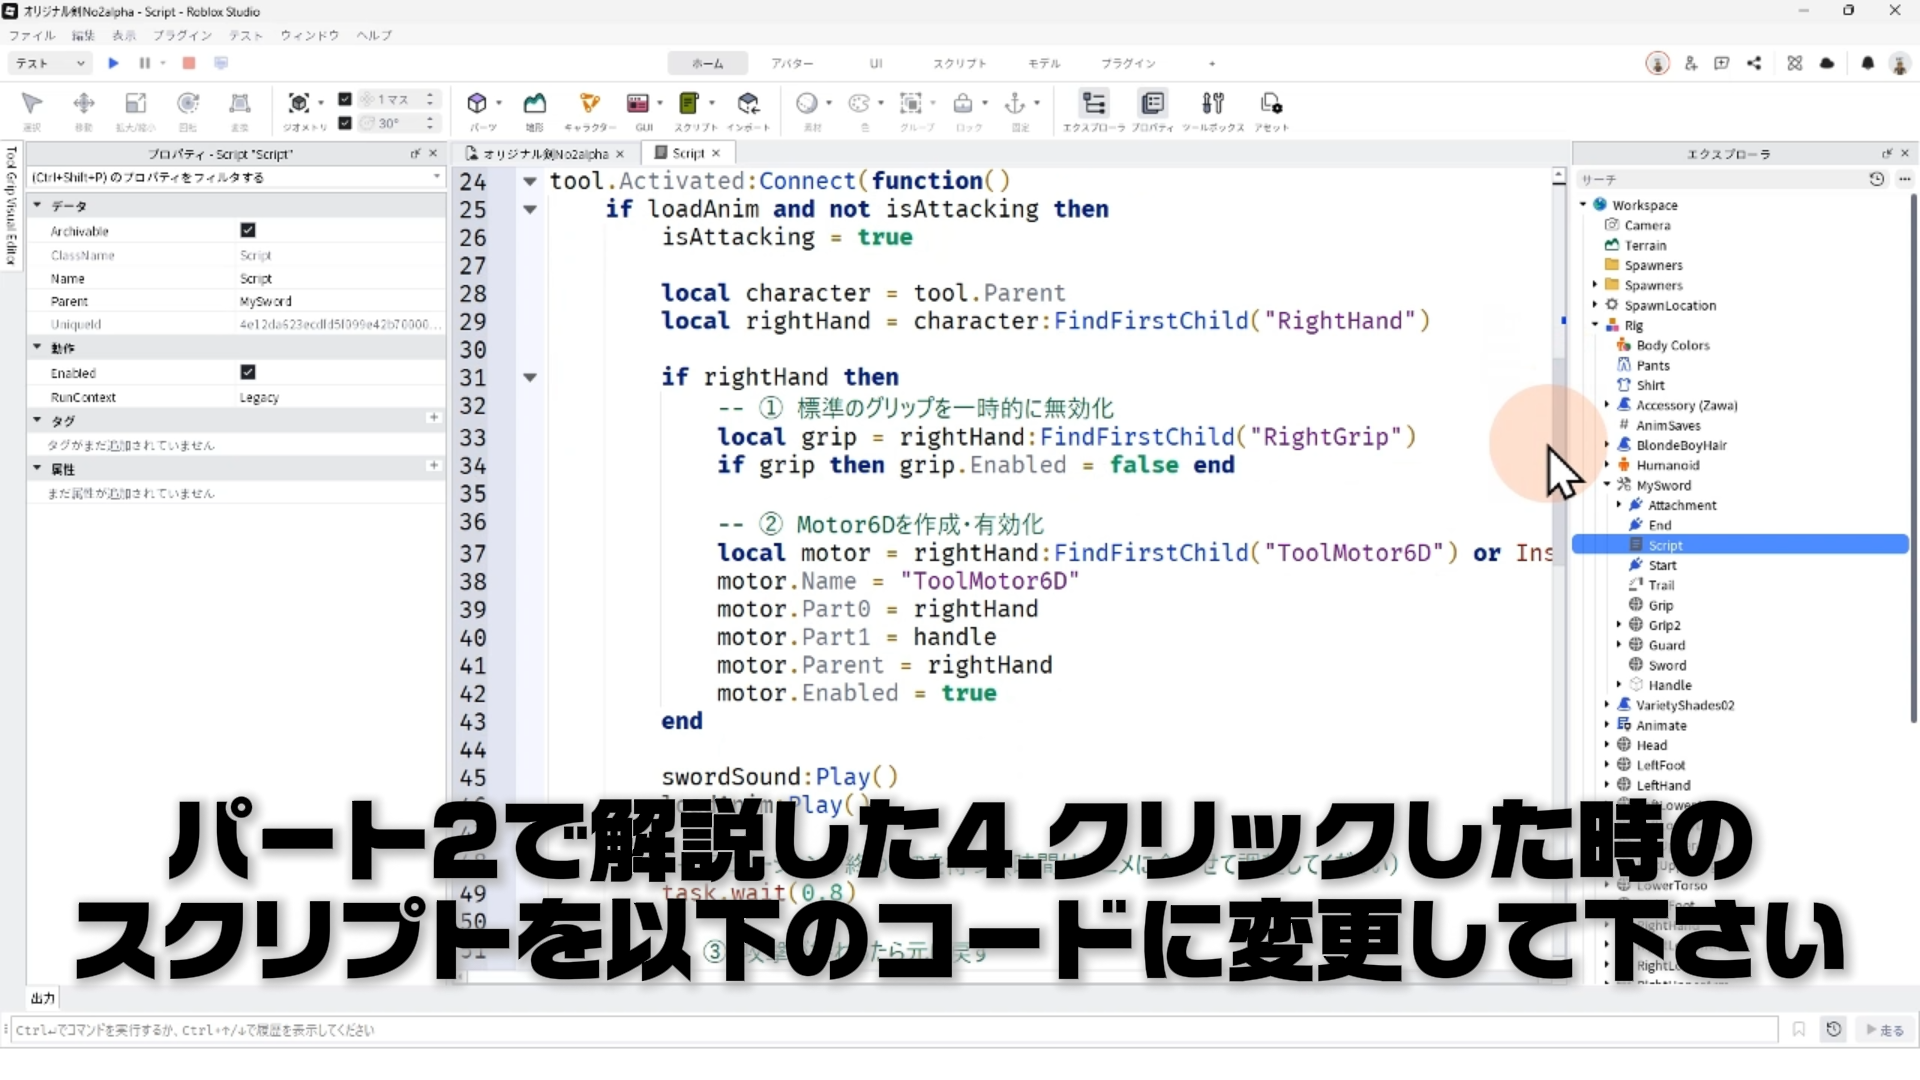
Task: Expand the Grip2 item in Explorer
Action: click(x=1619, y=625)
